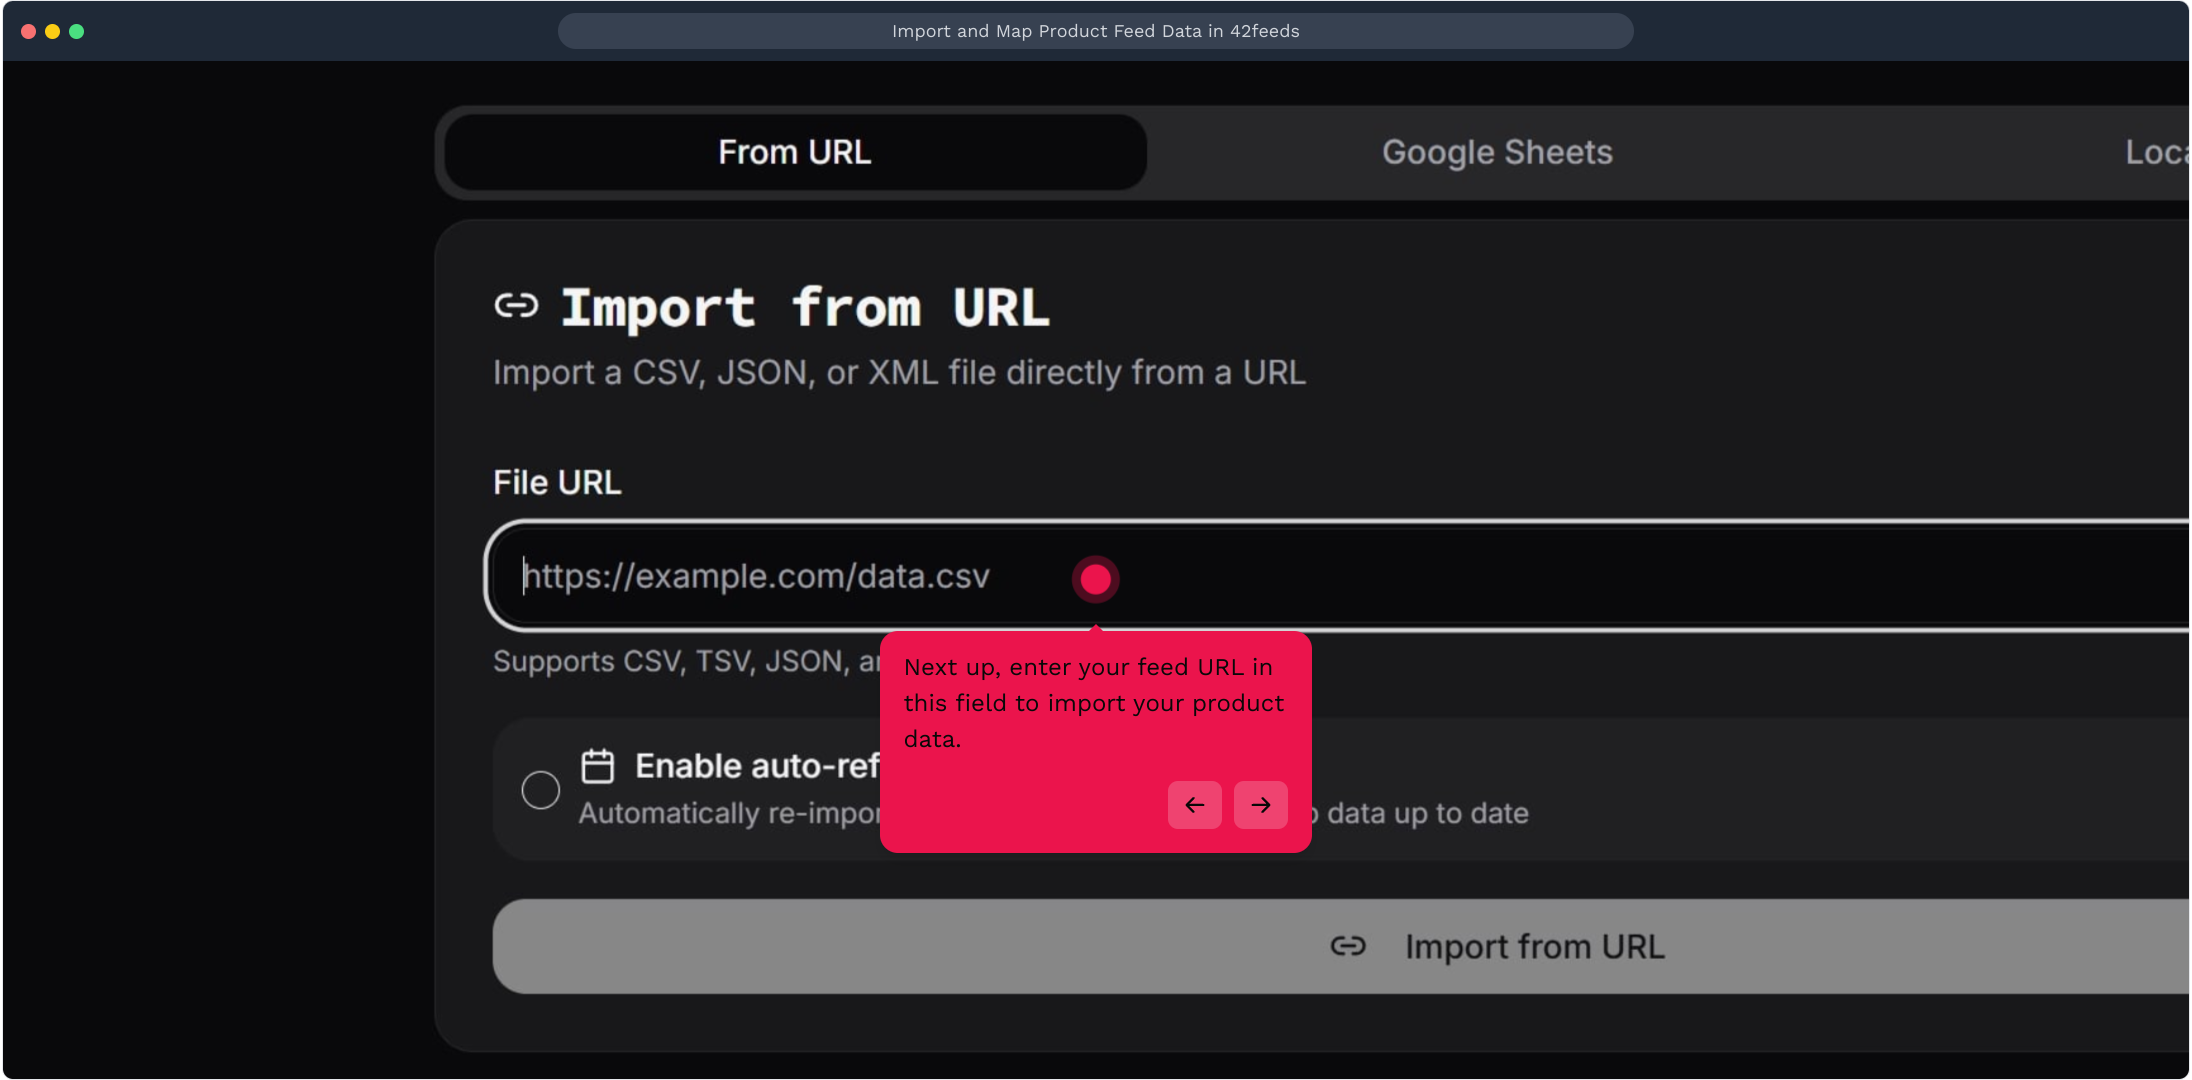Screen dimensions: 2192x1080
Task: Click the red tooltip instruction text
Action: click(x=1093, y=703)
